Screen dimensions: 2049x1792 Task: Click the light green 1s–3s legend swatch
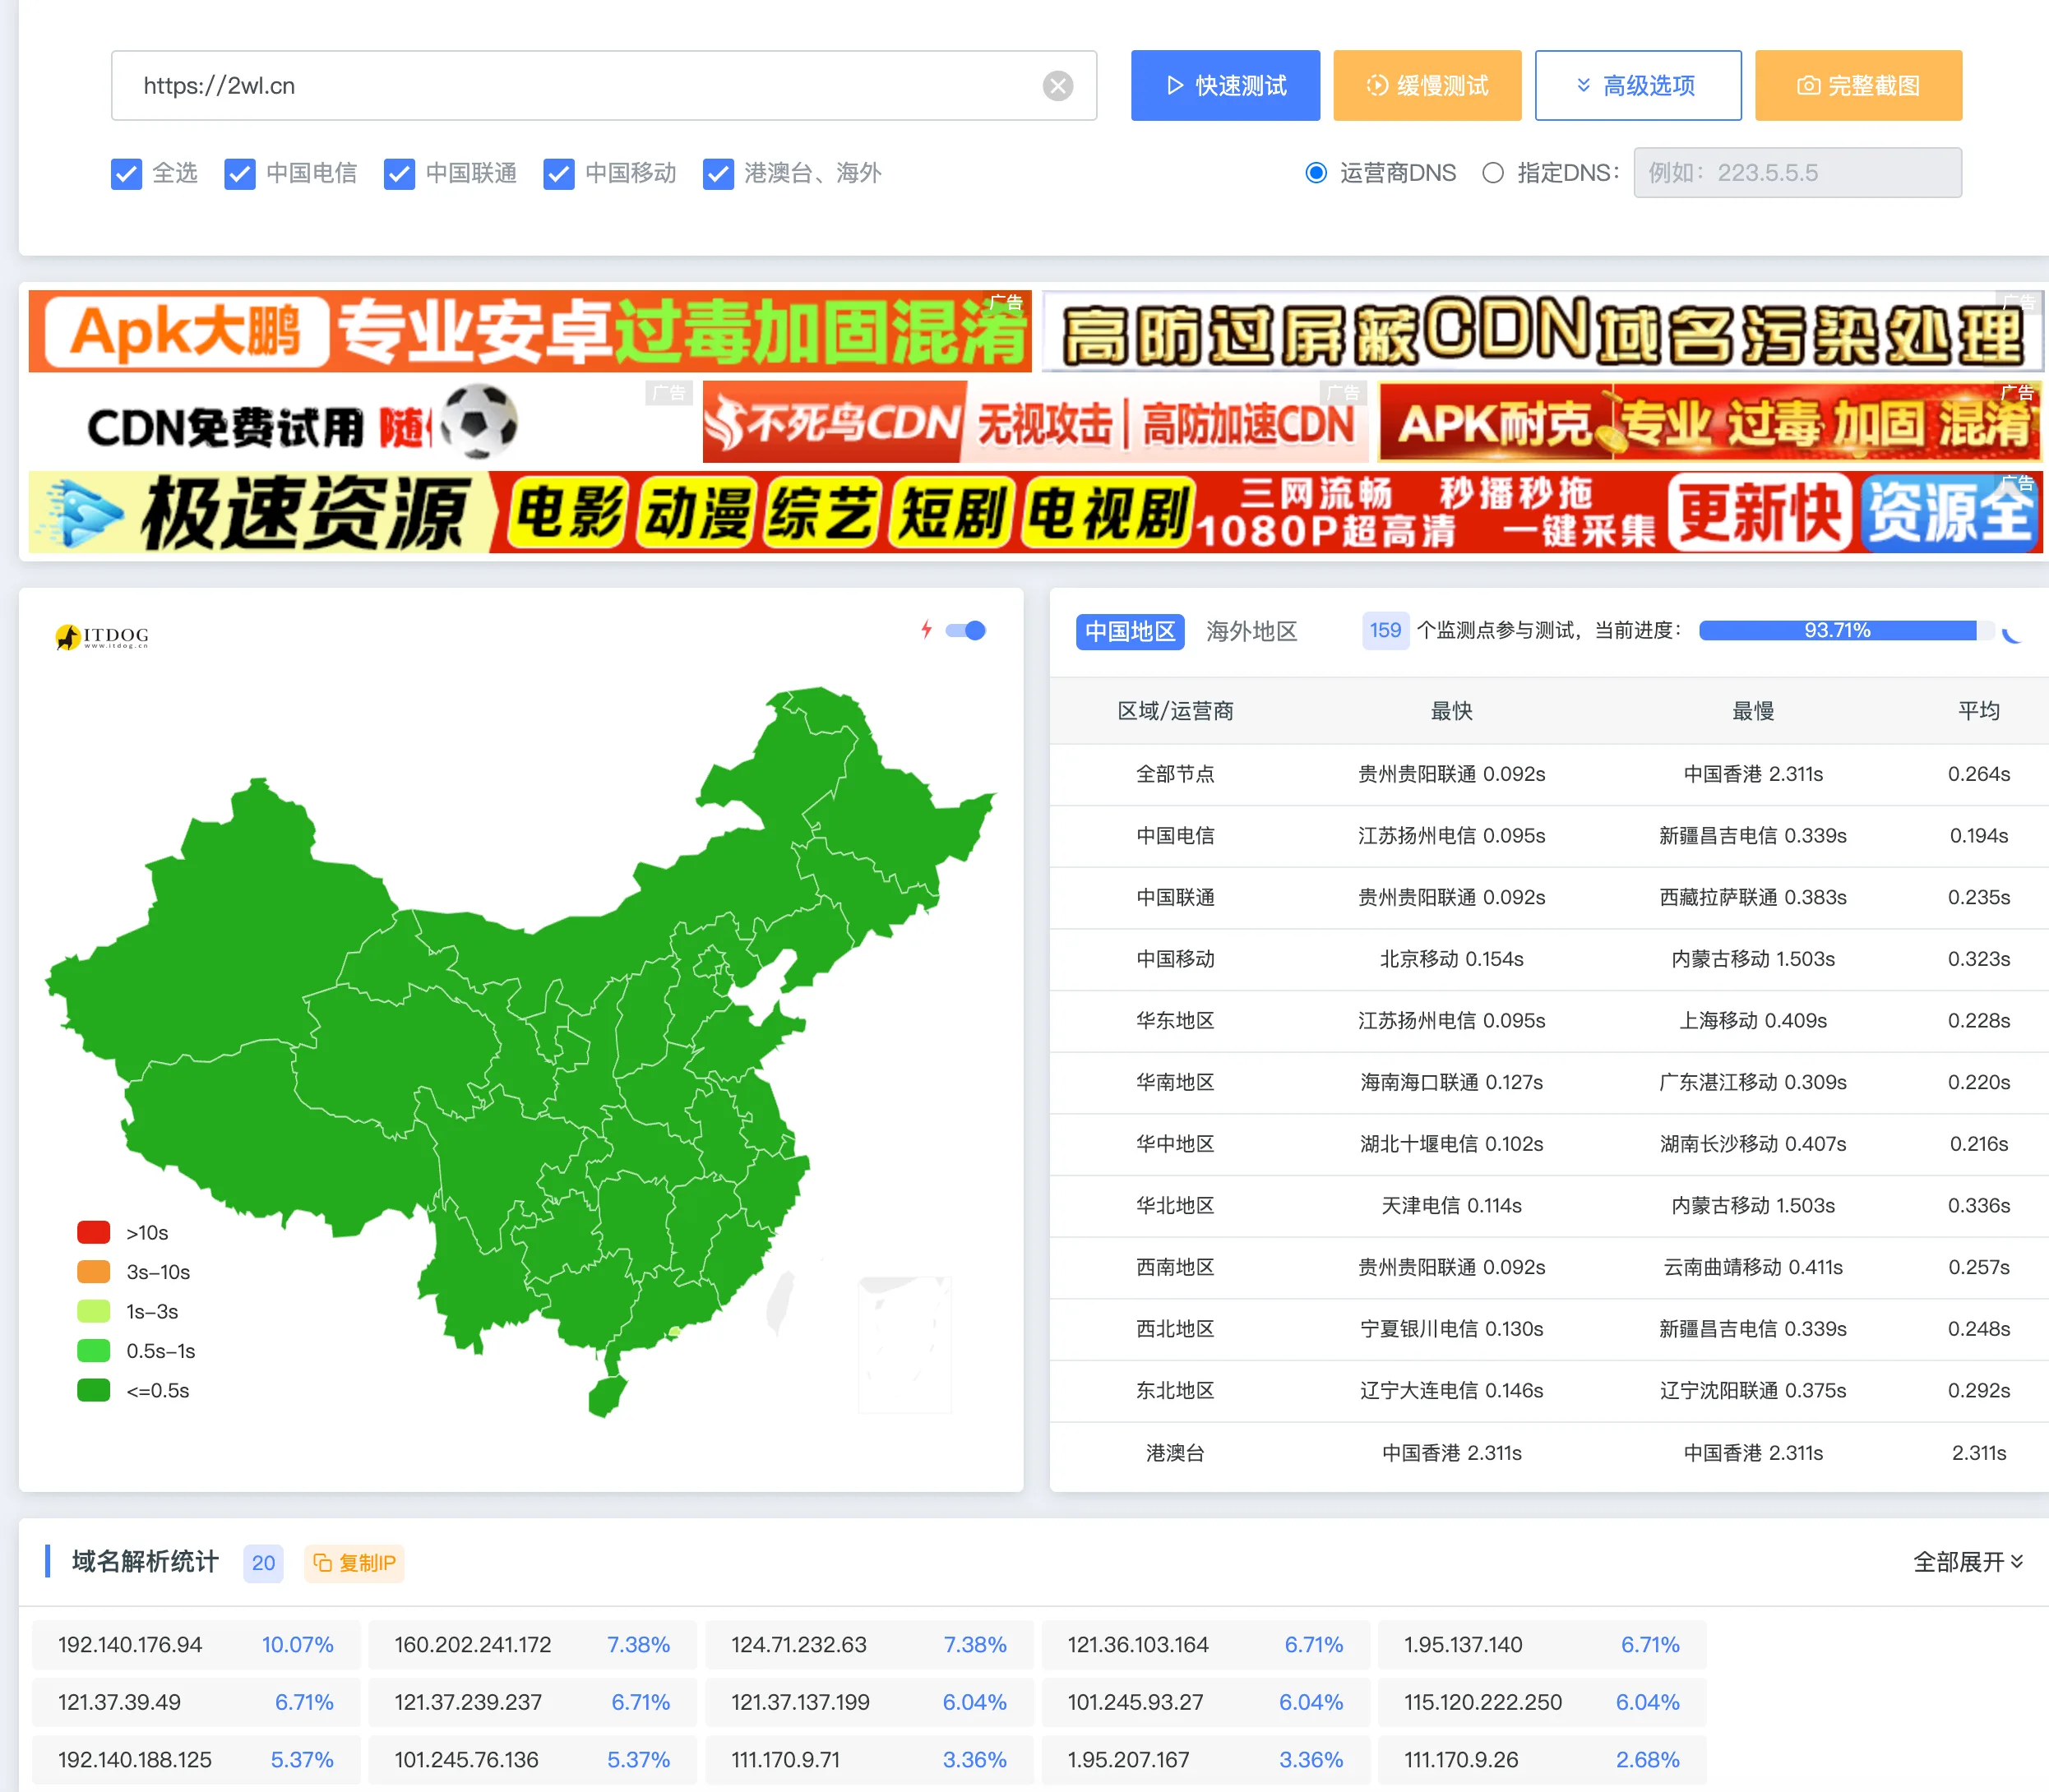[x=93, y=1311]
